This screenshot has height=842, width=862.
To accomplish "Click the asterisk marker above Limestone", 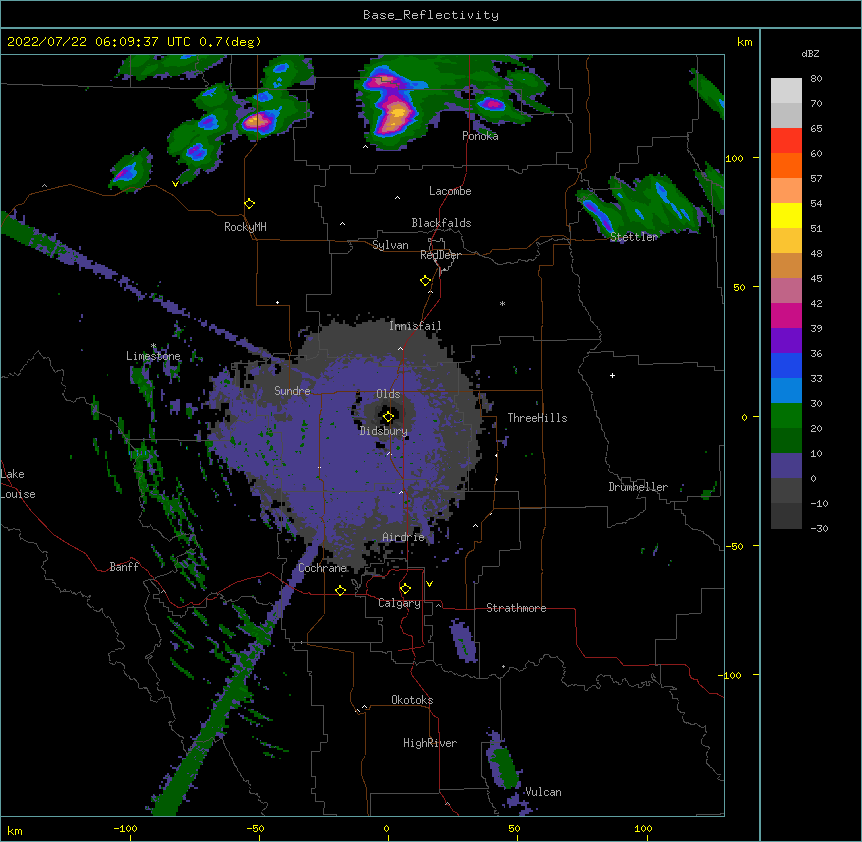I will click(x=154, y=346).
